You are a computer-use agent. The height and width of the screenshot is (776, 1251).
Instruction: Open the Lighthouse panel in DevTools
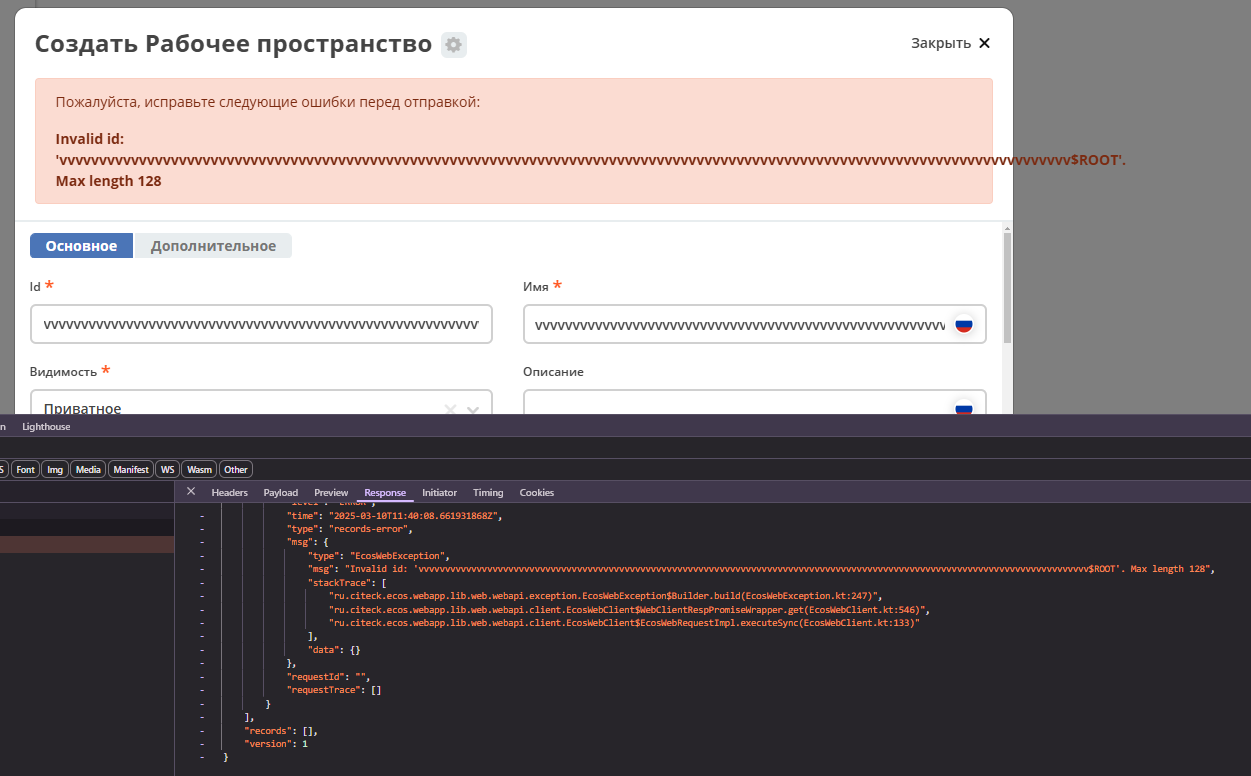46,427
